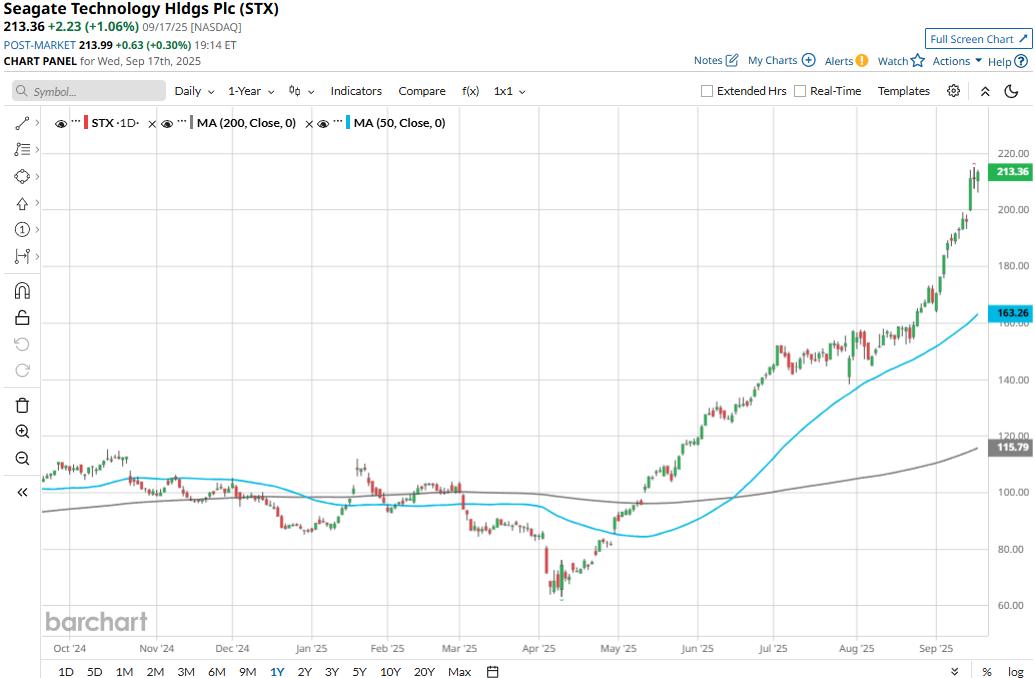Open the f(x) expressions dialog
The height and width of the screenshot is (678, 1035).
[x=471, y=91]
